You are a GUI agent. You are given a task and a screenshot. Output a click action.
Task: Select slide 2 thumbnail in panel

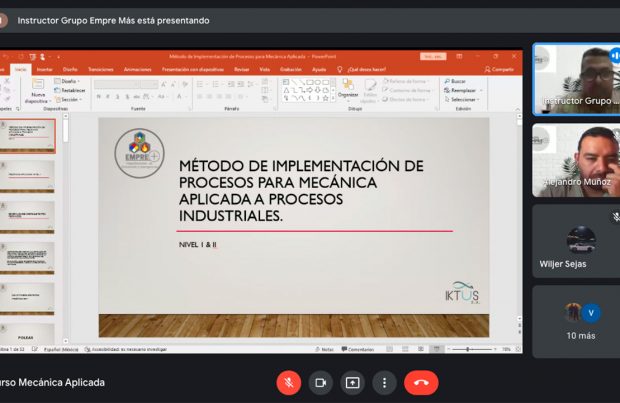pos(27,176)
